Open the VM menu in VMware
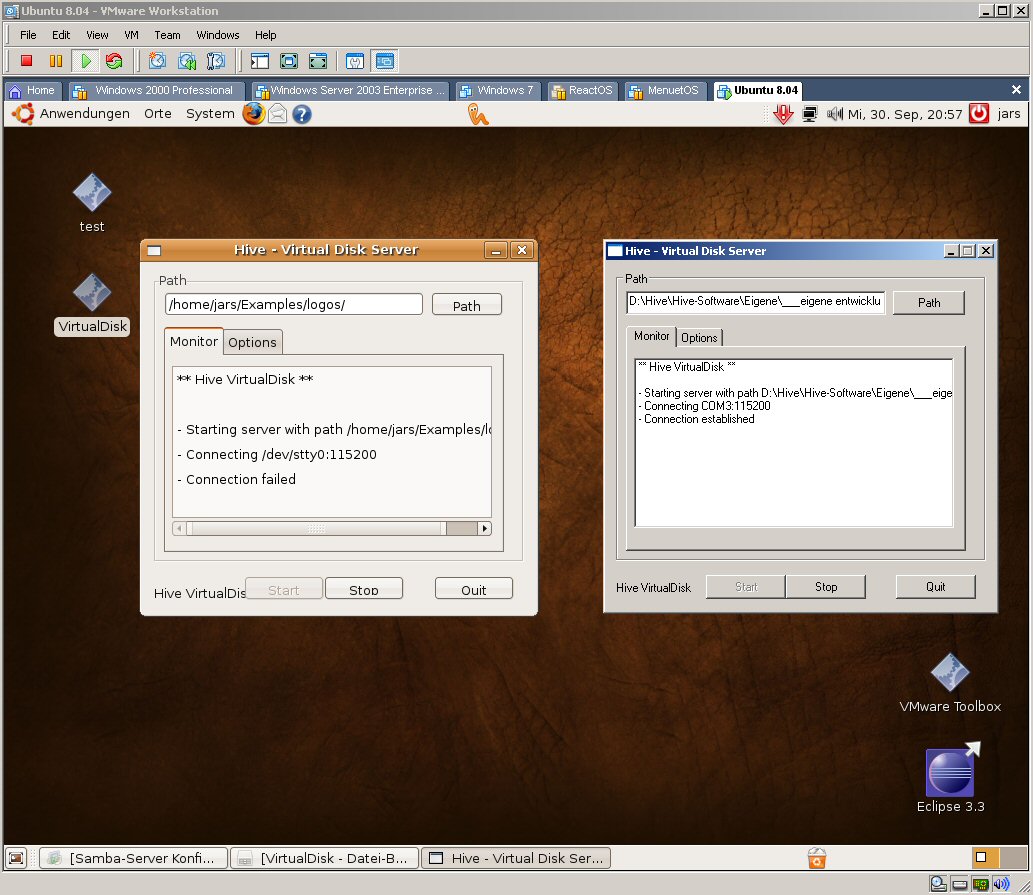Image resolution: width=1033 pixels, height=895 pixels. [131, 35]
